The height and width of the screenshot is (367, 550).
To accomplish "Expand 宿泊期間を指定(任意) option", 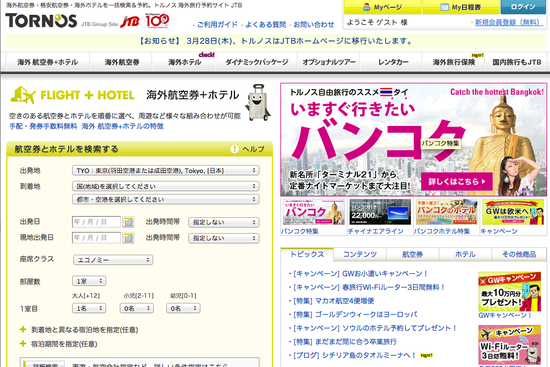I will (58, 344).
